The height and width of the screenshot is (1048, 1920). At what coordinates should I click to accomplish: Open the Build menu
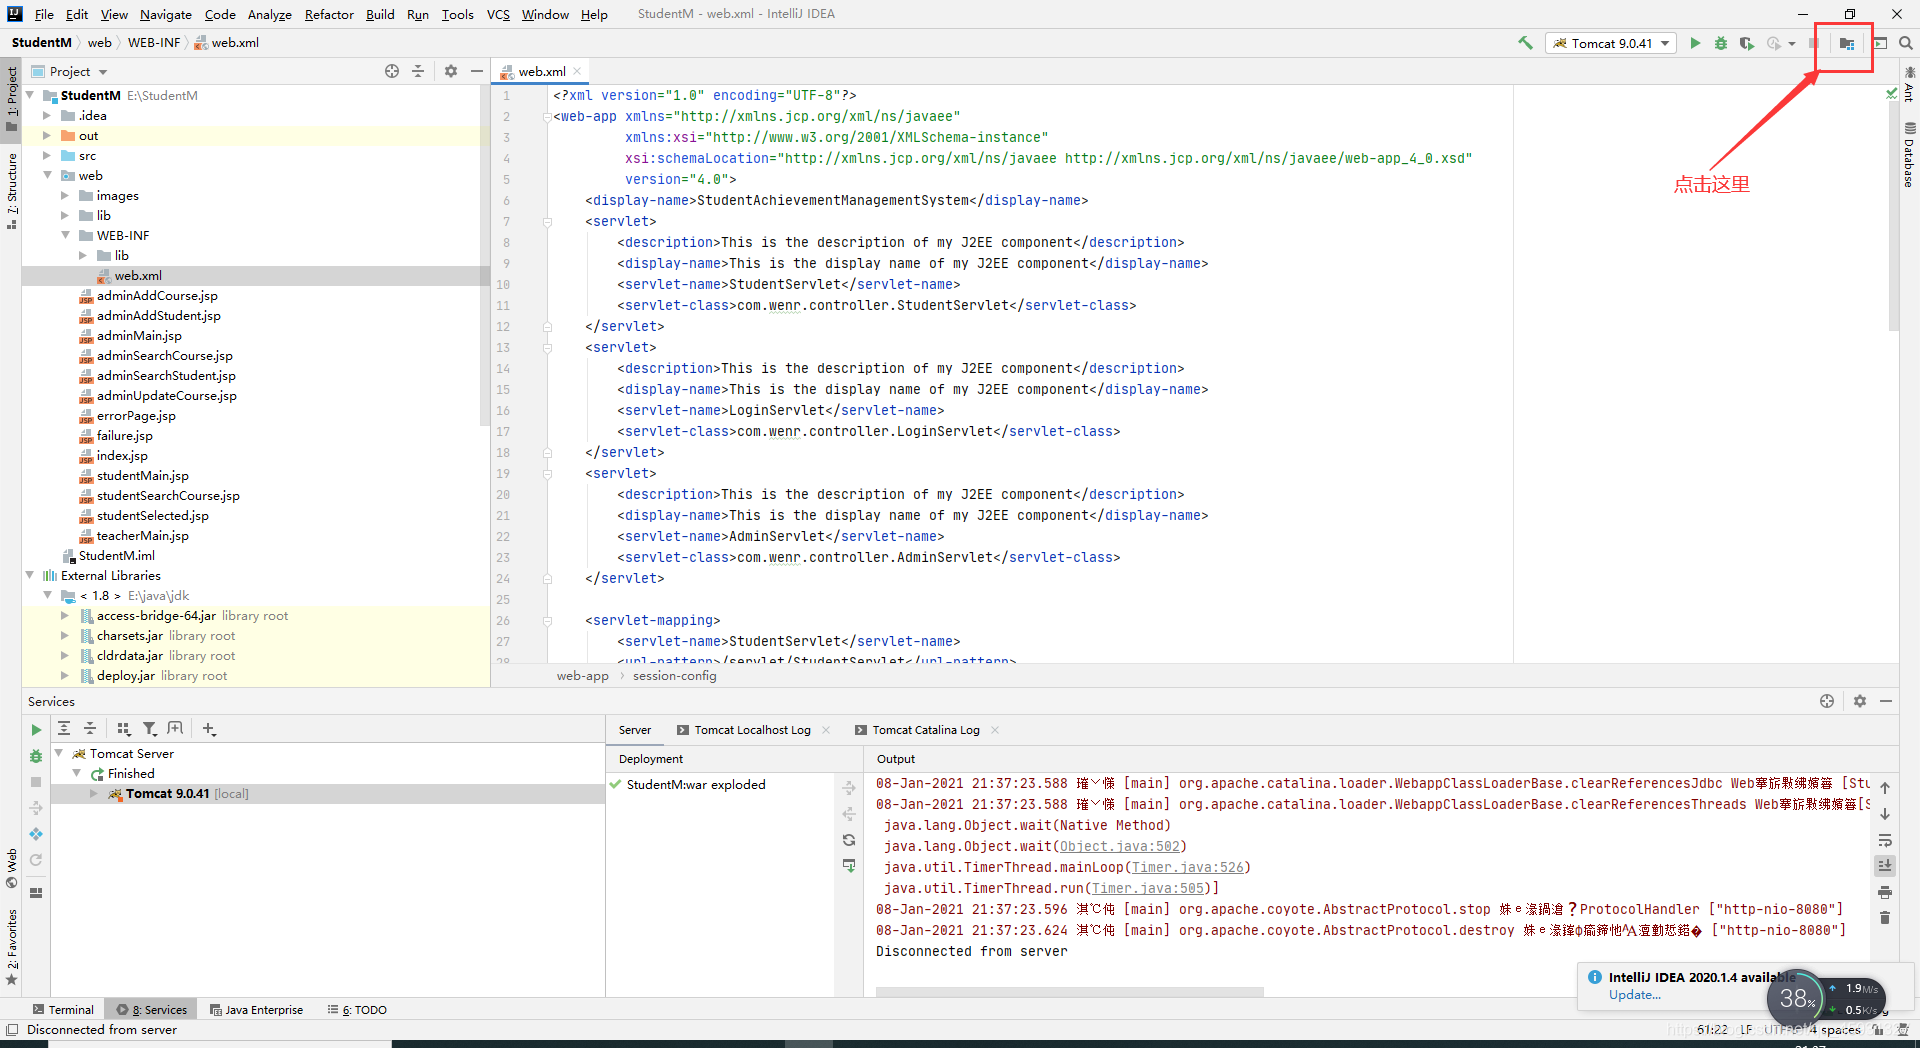point(380,14)
